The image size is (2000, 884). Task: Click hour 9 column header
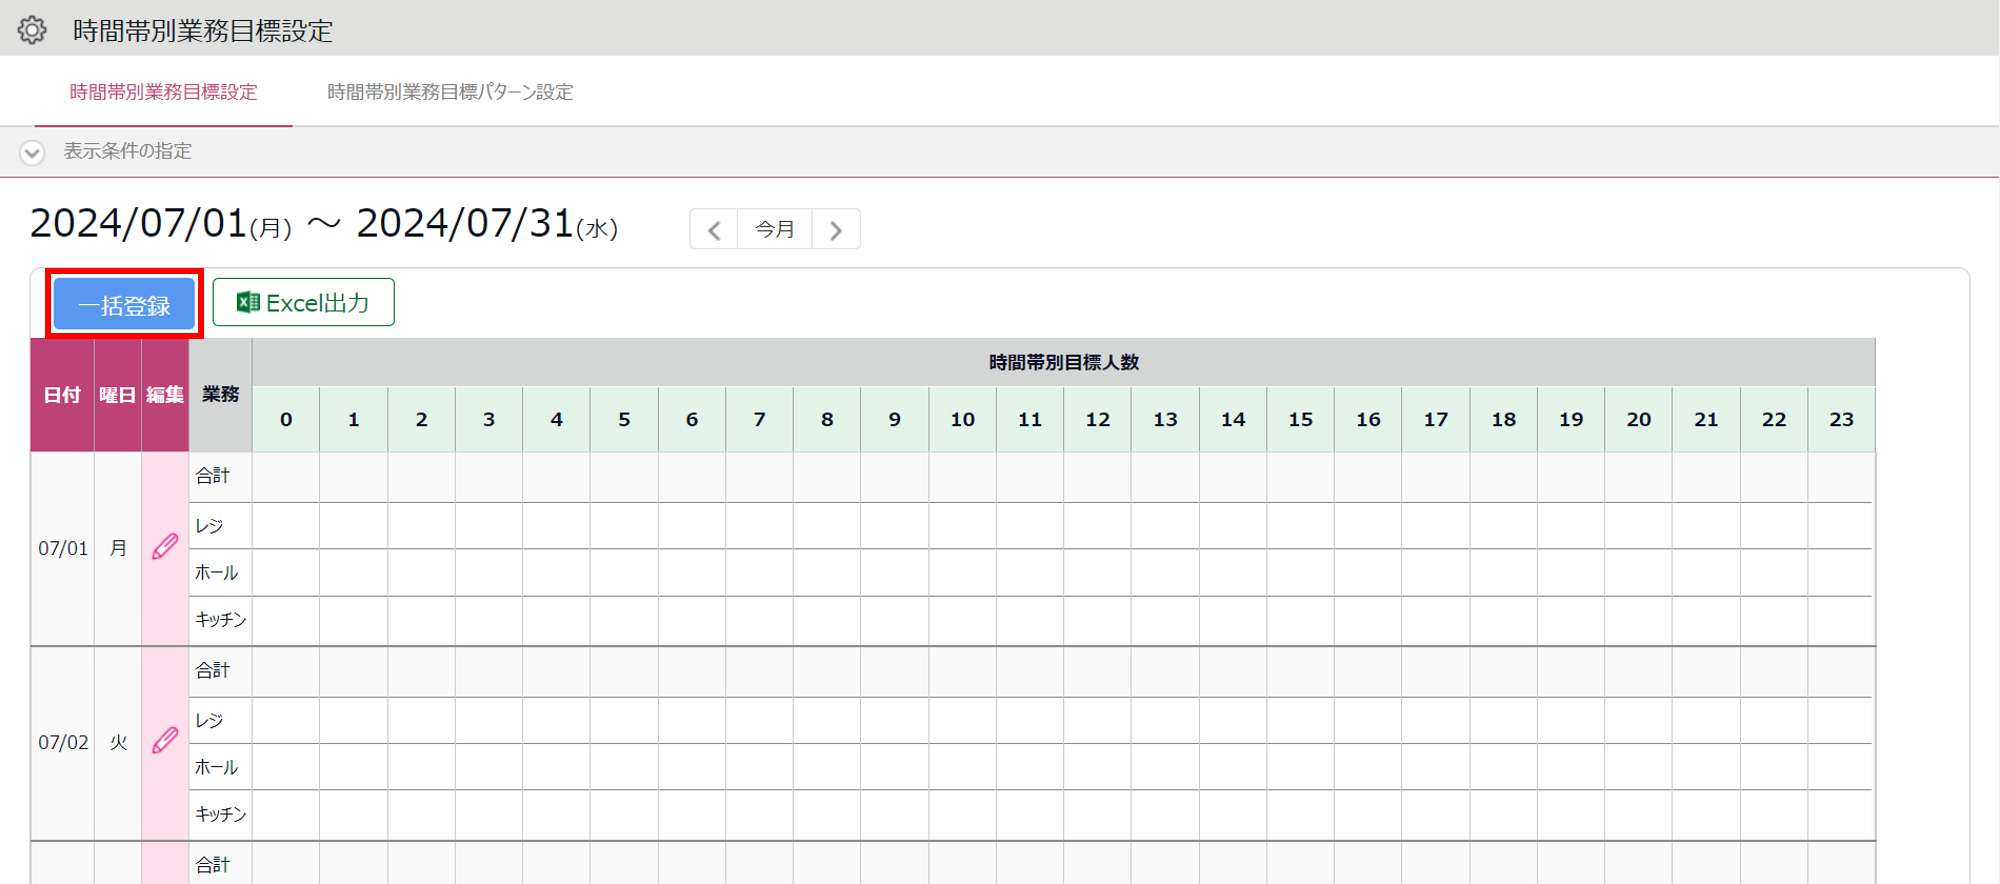895,419
